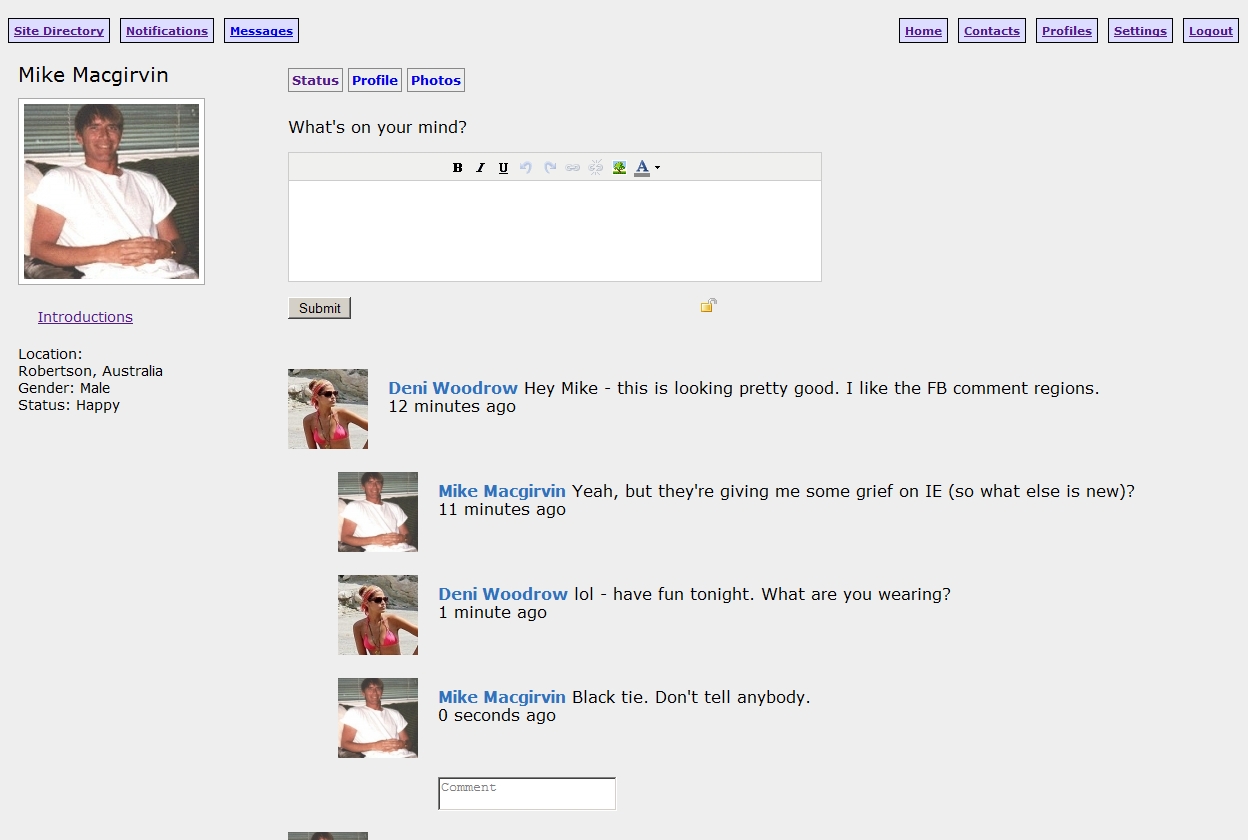This screenshot has width=1248, height=840.
Task: Apply the current text color with the A button
Action: click(642, 168)
